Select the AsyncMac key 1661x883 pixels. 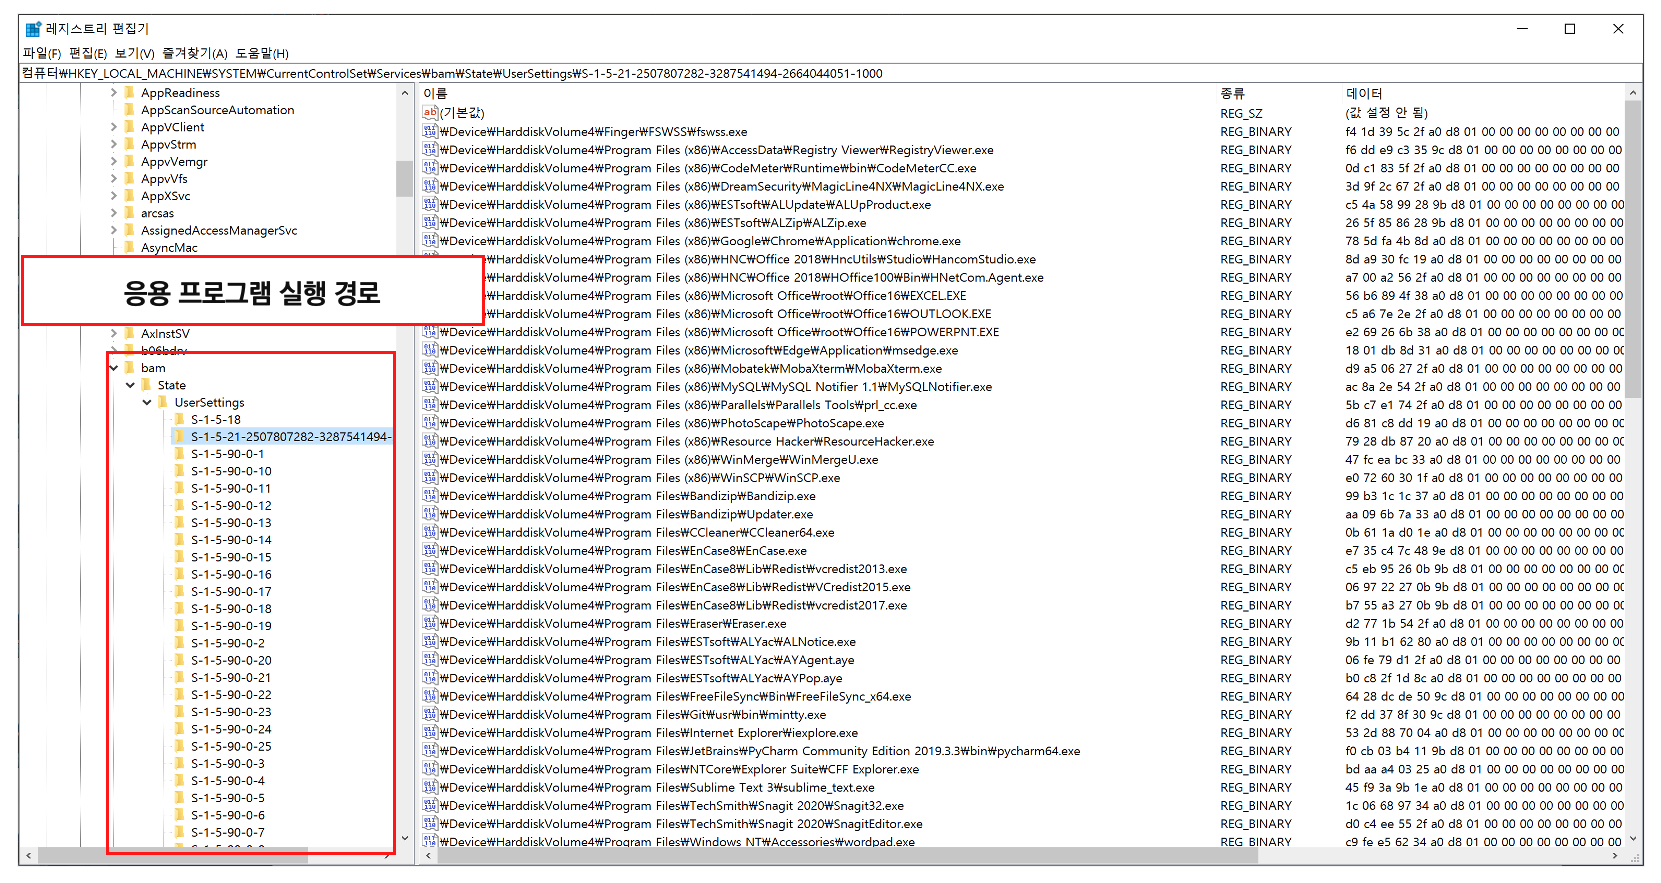(x=169, y=248)
